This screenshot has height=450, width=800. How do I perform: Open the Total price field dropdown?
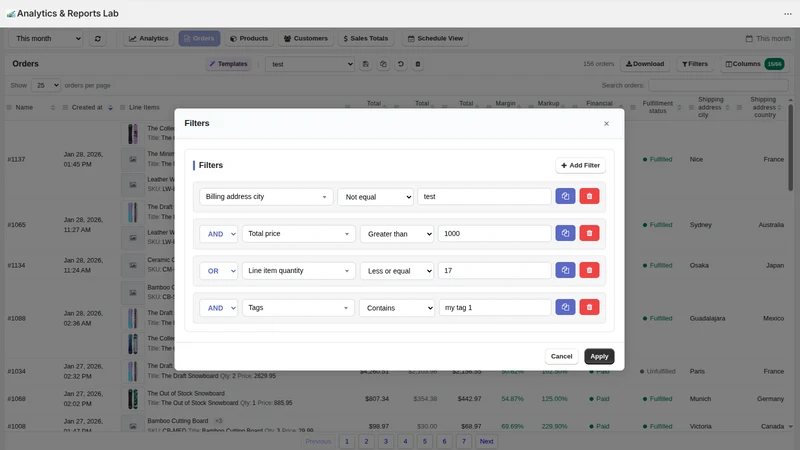coord(298,234)
